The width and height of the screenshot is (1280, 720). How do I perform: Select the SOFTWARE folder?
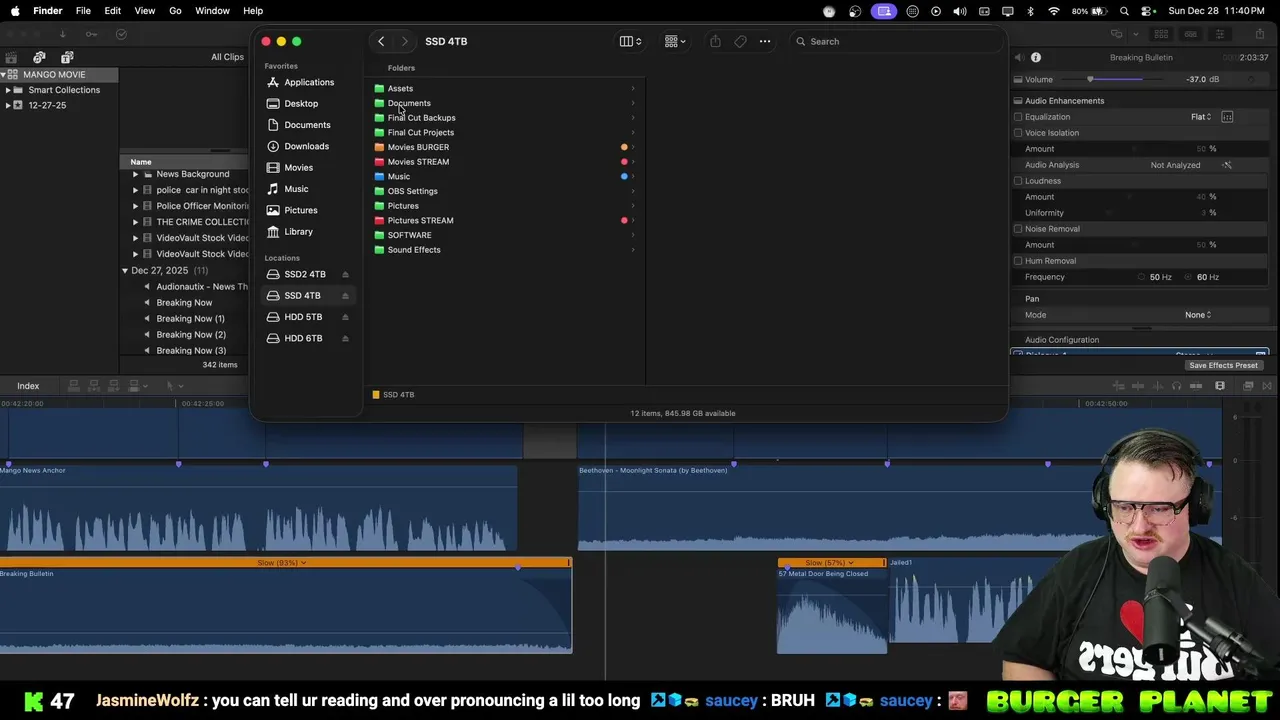pos(505,235)
